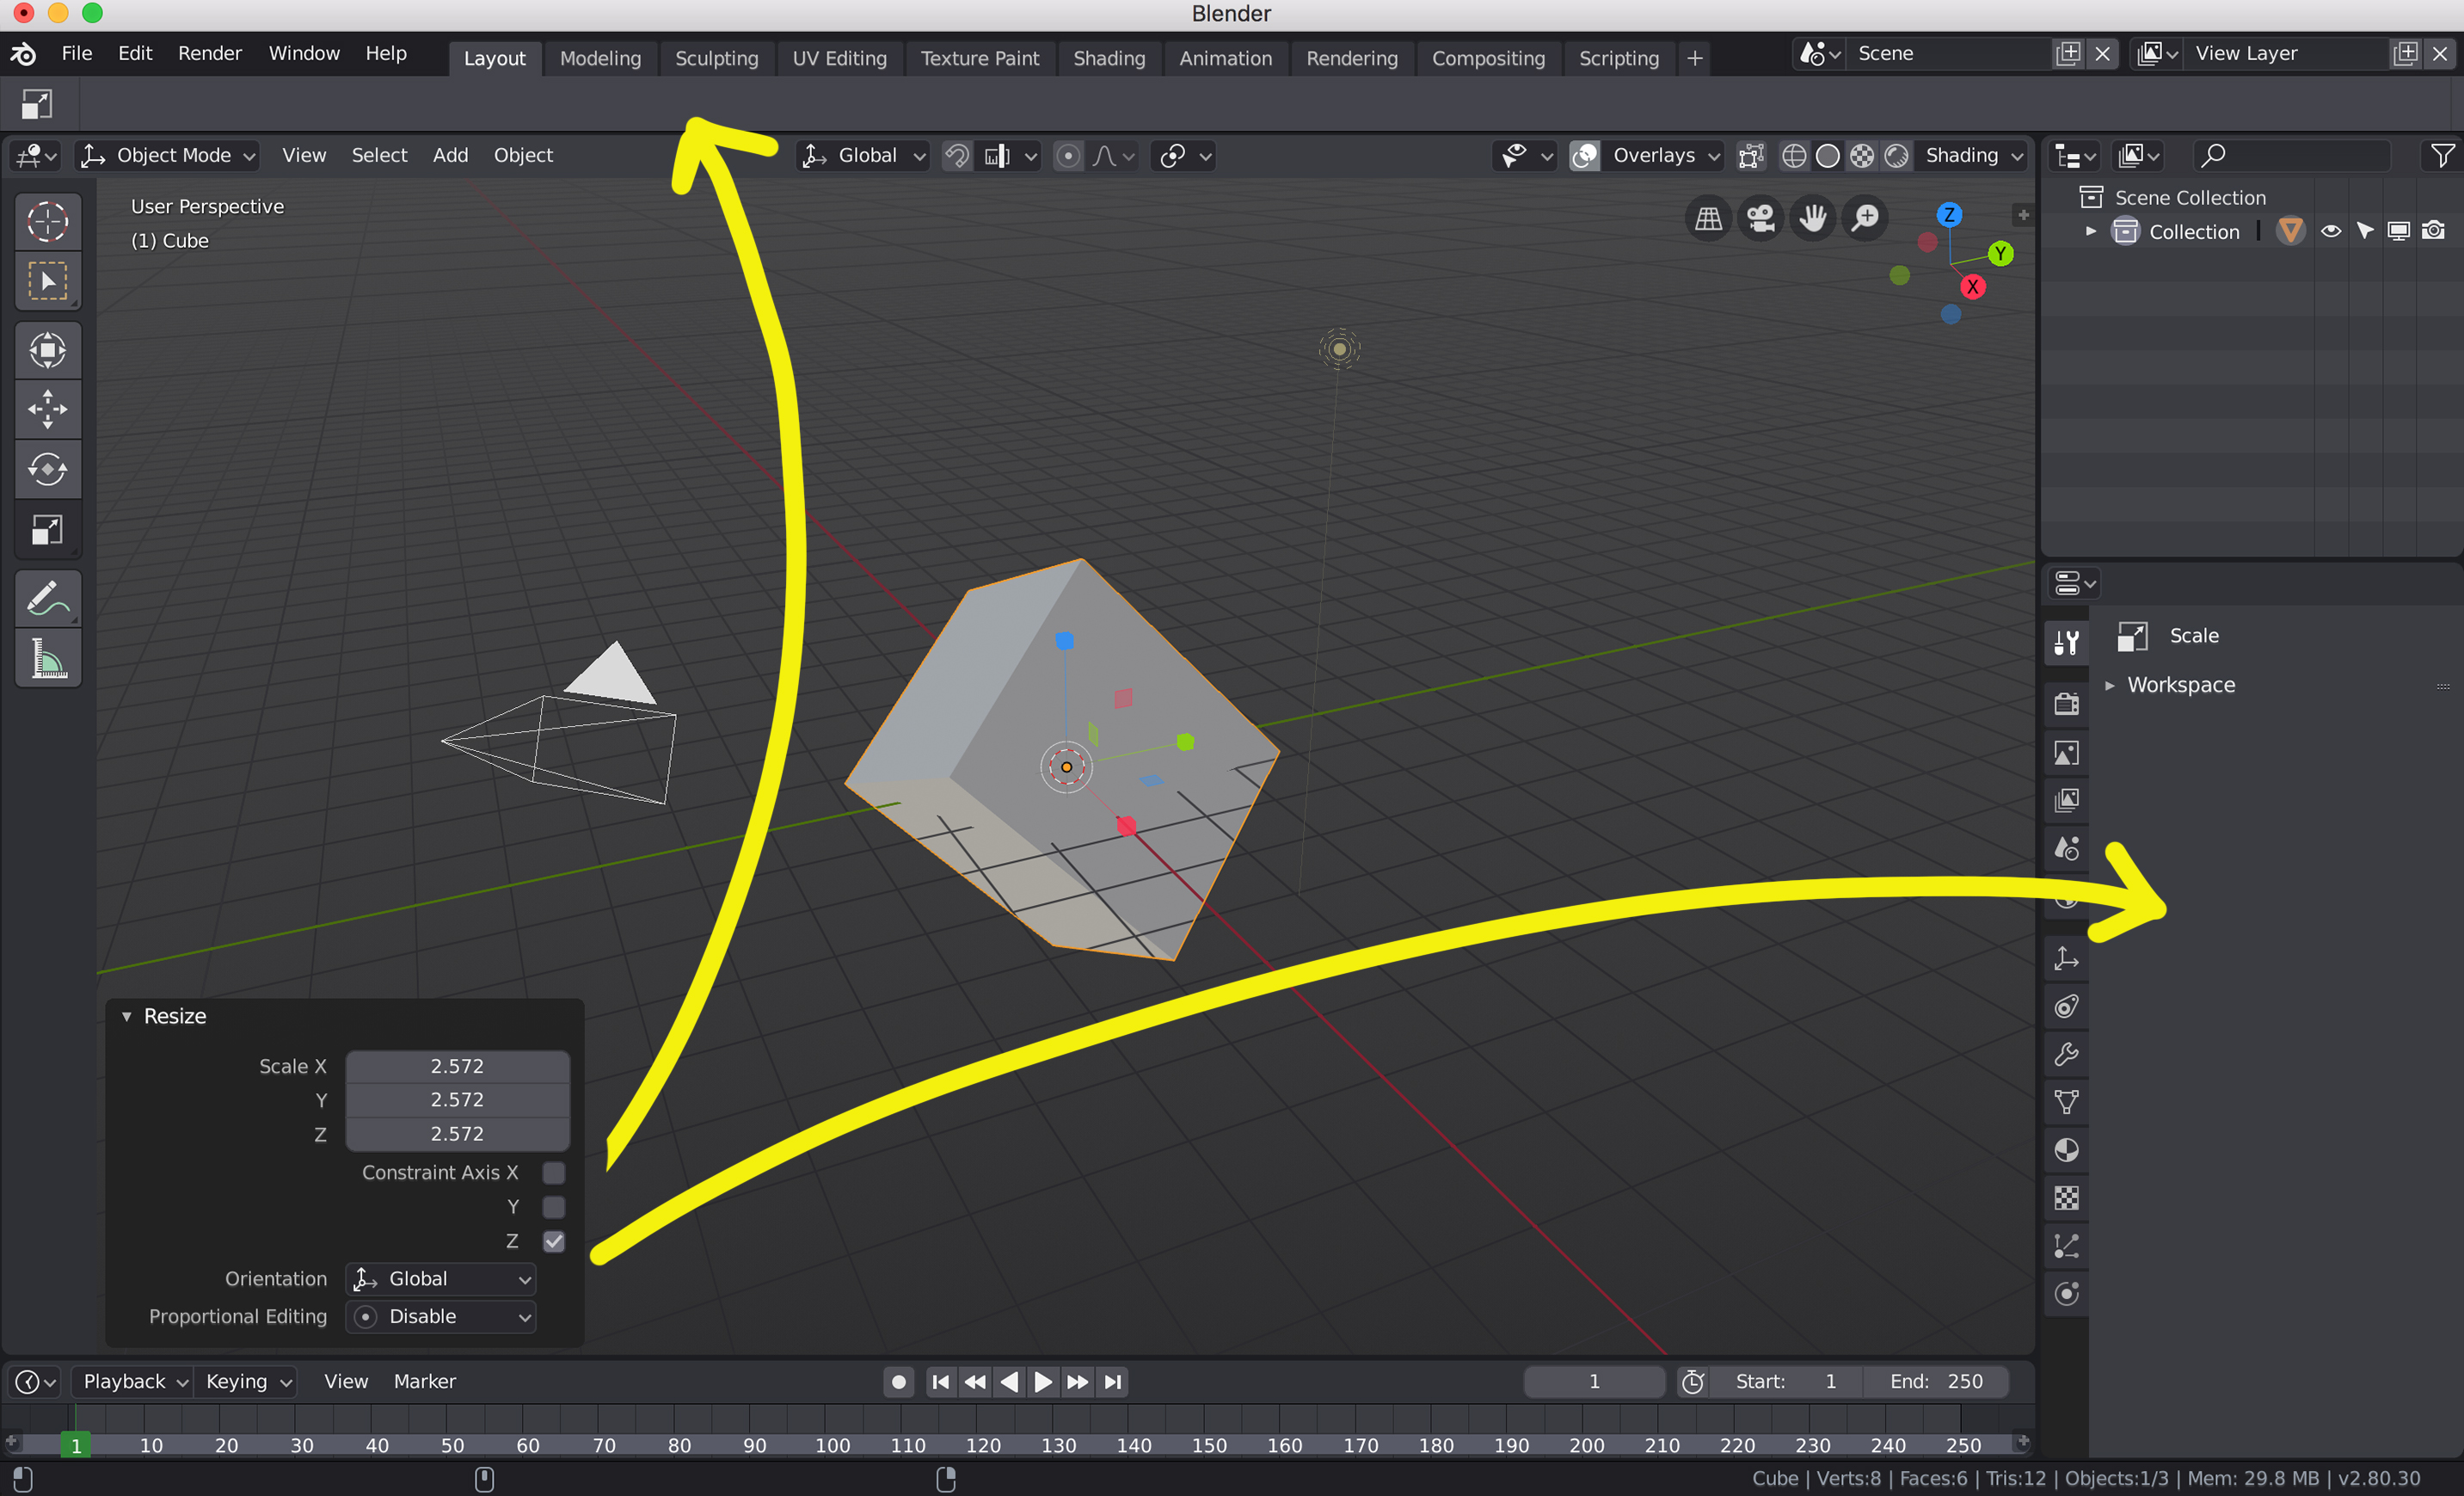Select the Cursor tool in the toolbar
2464x1496 pixels.
[47, 221]
